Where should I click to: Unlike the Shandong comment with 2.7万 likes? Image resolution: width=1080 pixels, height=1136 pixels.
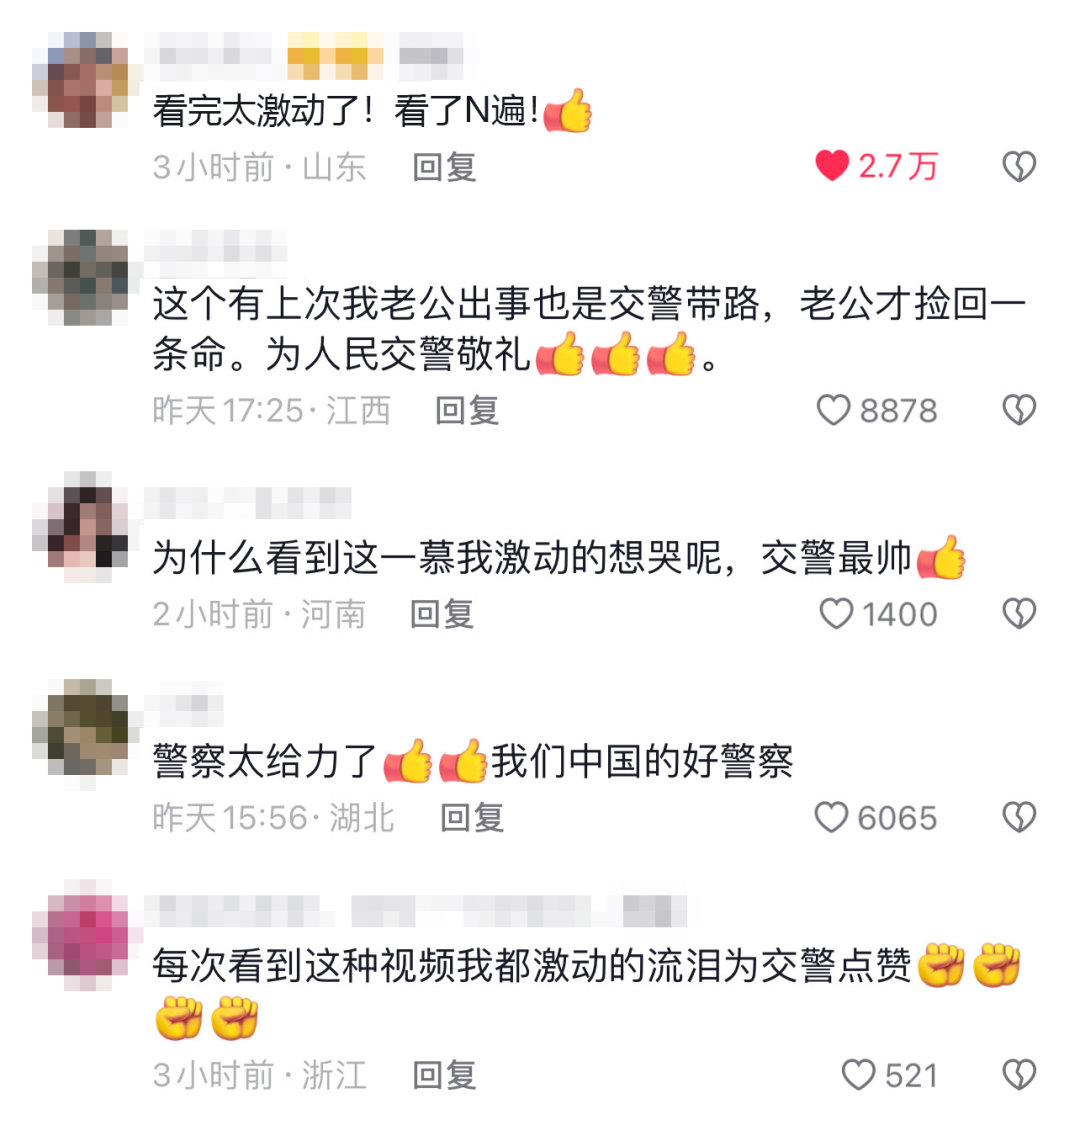pos(832,166)
